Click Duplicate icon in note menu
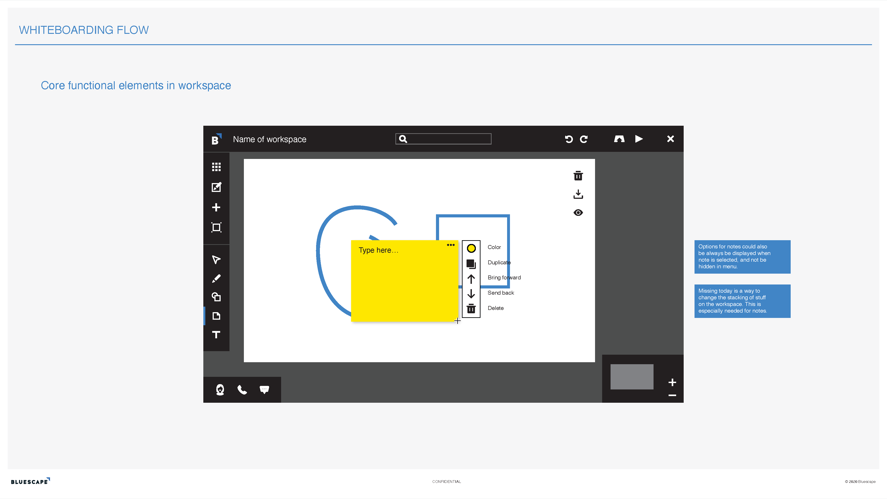 471,264
